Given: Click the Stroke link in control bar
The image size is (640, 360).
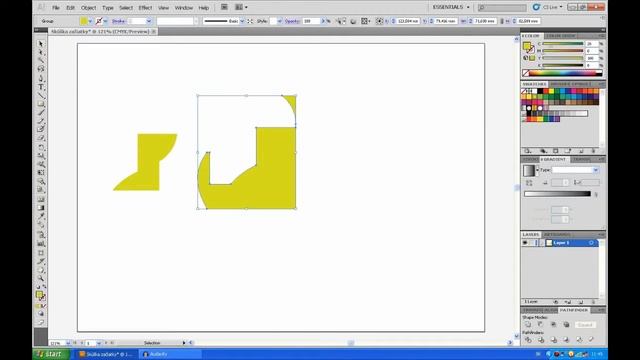Looking at the screenshot, I should [119, 21].
